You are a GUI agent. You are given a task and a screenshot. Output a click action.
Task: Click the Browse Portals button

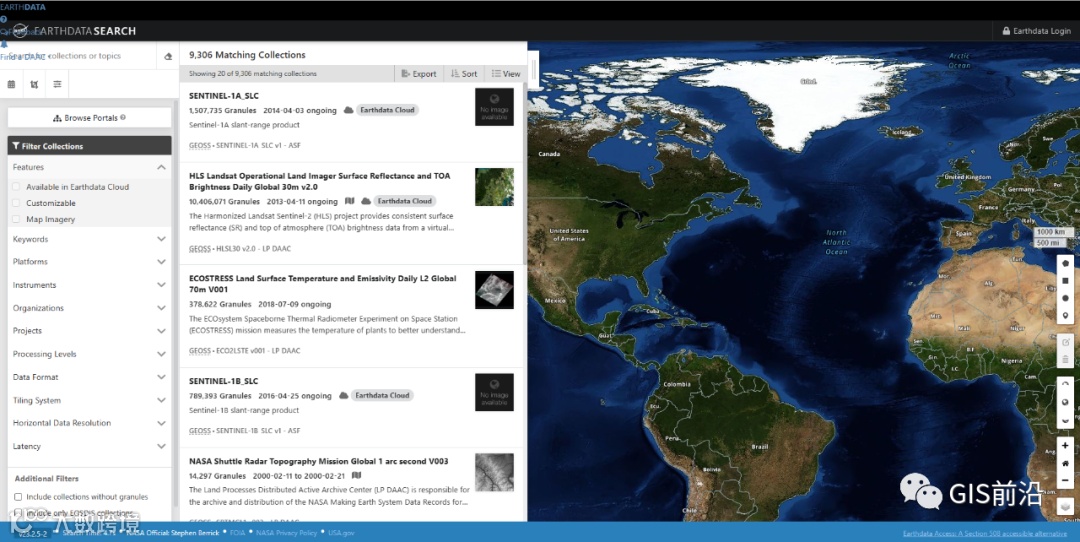pyautogui.click(x=90, y=118)
